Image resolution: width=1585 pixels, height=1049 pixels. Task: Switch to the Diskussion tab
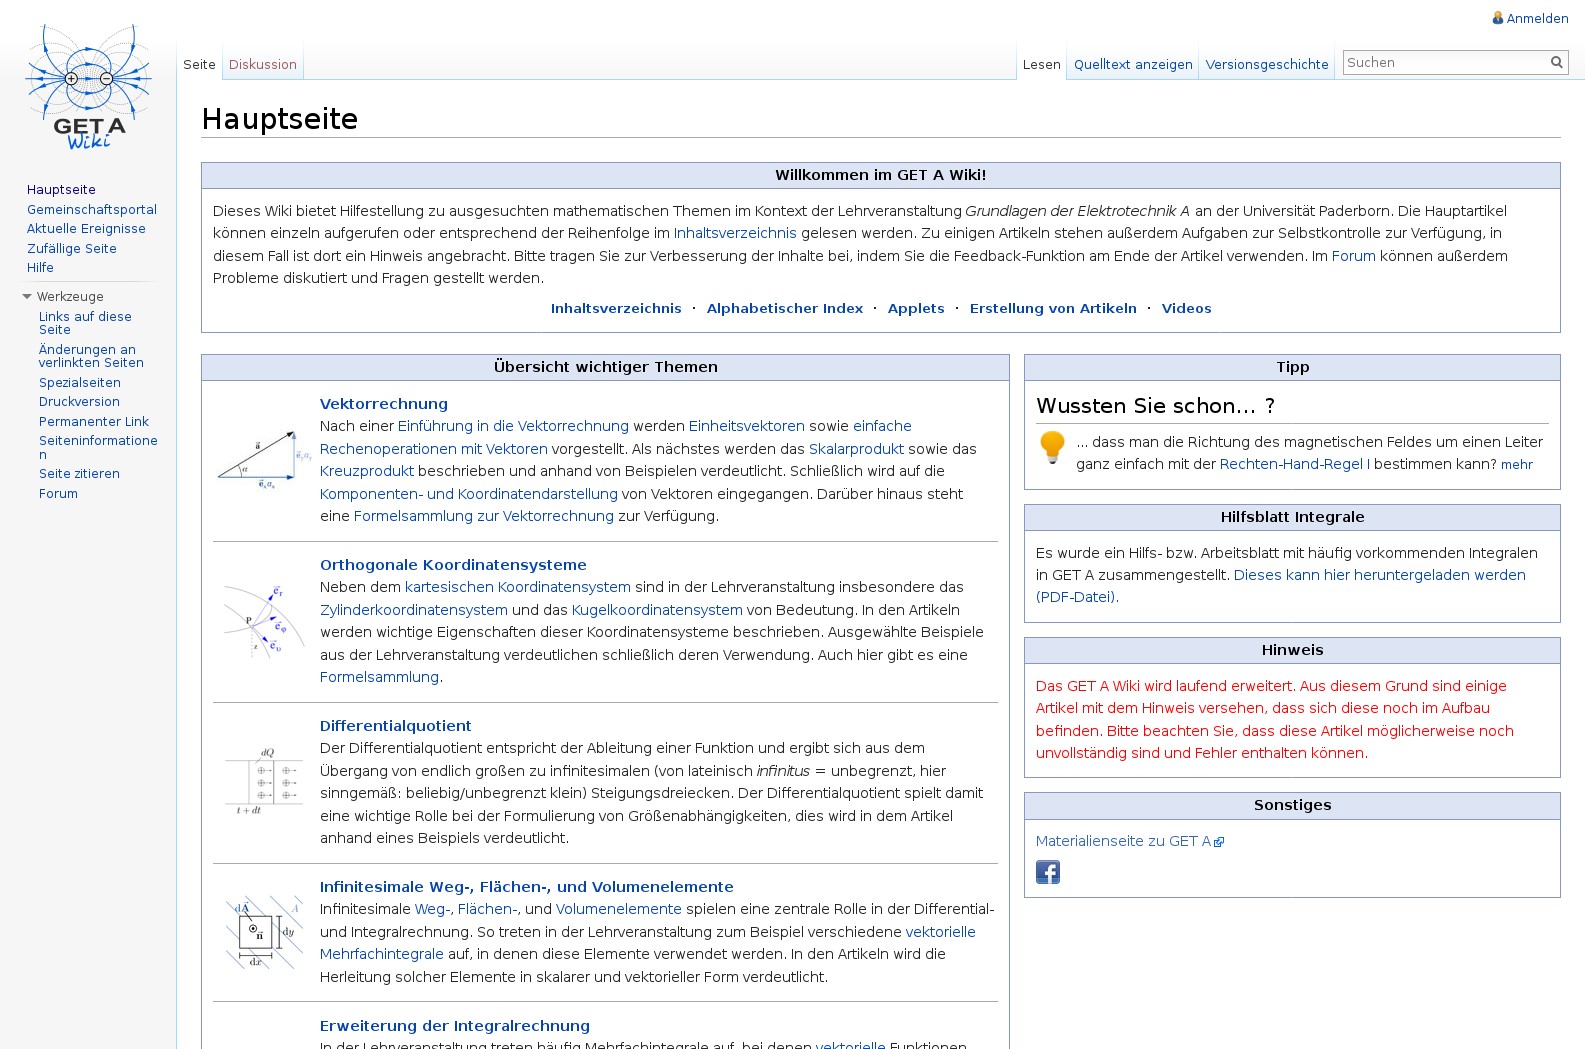(263, 64)
